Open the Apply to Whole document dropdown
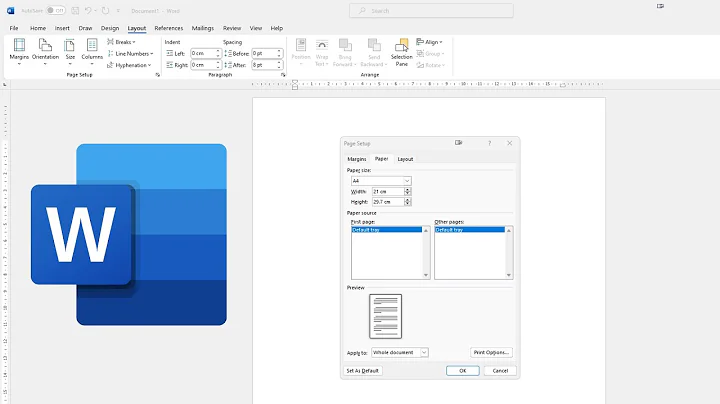The width and height of the screenshot is (720, 404). click(399, 353)
